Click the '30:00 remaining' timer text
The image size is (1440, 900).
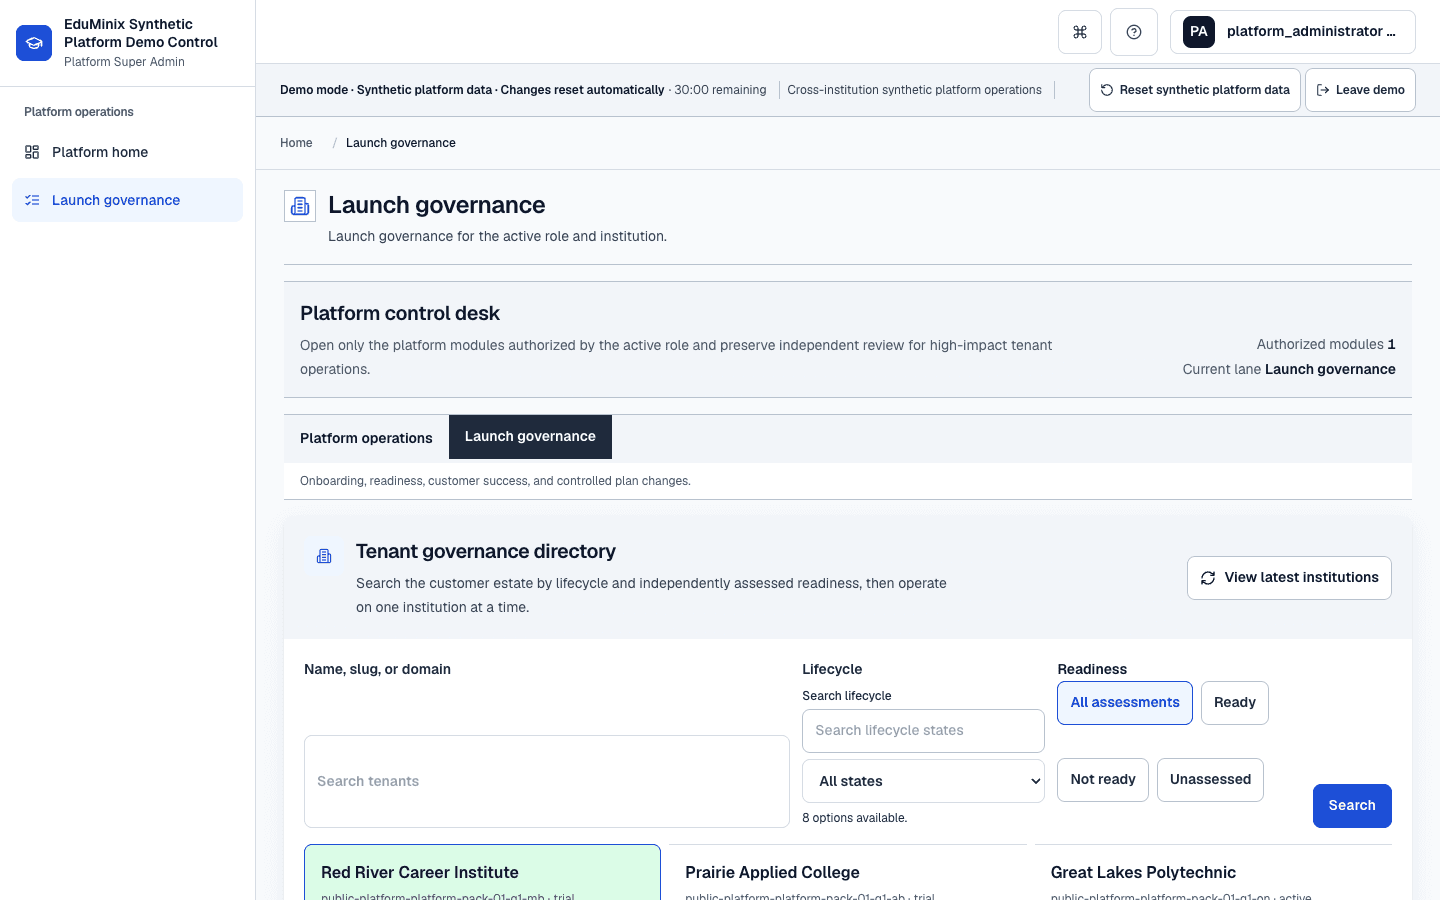[x=720, y=90]
